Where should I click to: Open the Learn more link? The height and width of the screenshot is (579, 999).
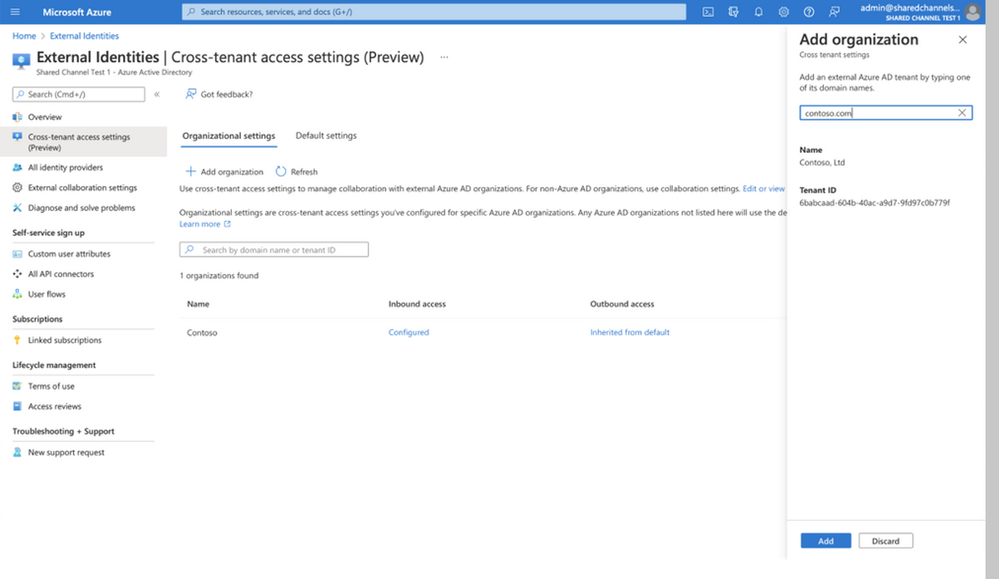(205, 224)
